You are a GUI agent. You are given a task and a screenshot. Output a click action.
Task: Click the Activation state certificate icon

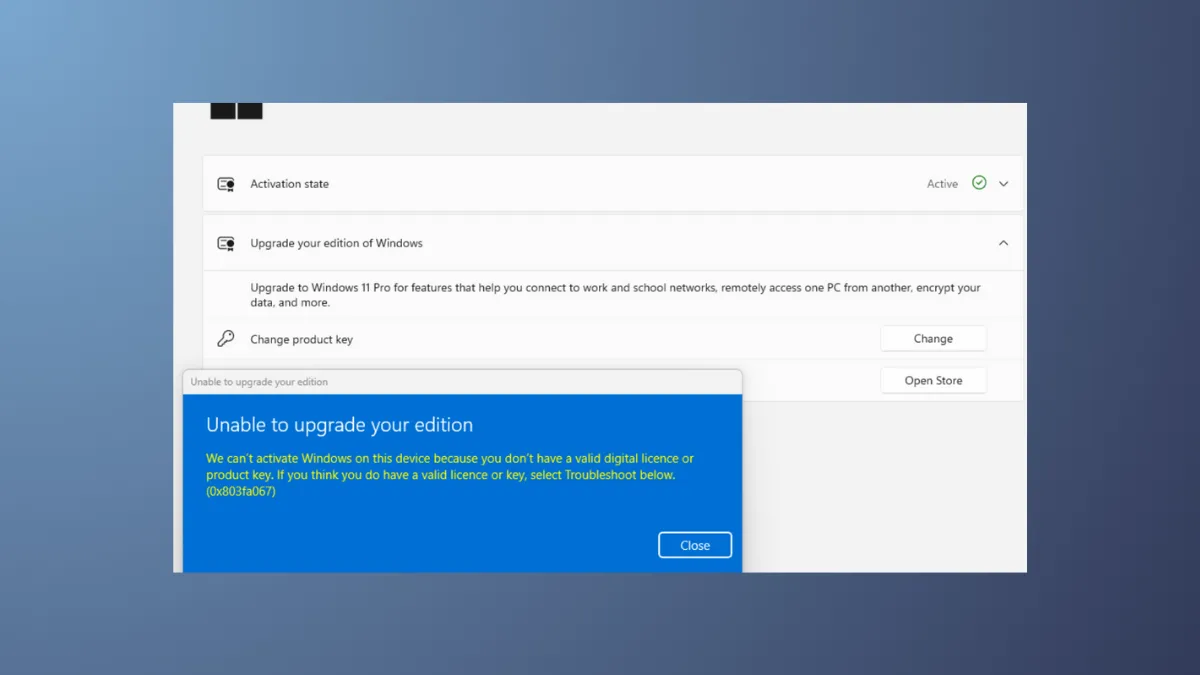click(226, 184)
